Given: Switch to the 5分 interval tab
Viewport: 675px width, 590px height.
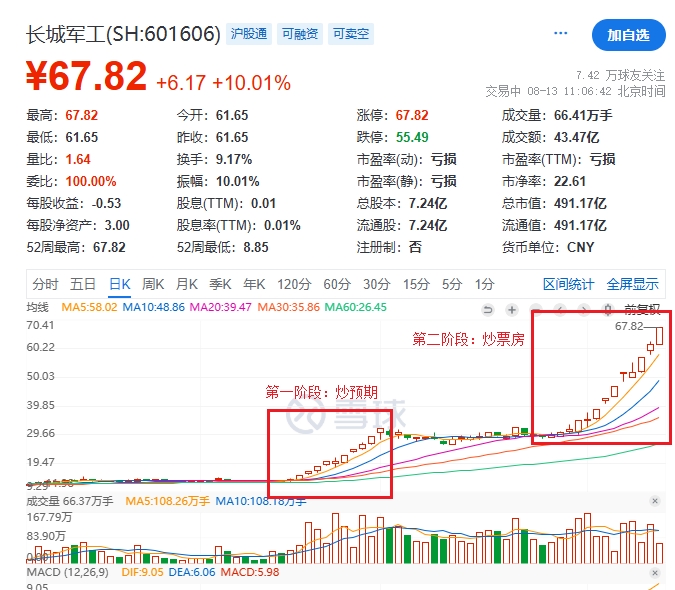Looking at the screenshot, I should (x=452, y=284).
